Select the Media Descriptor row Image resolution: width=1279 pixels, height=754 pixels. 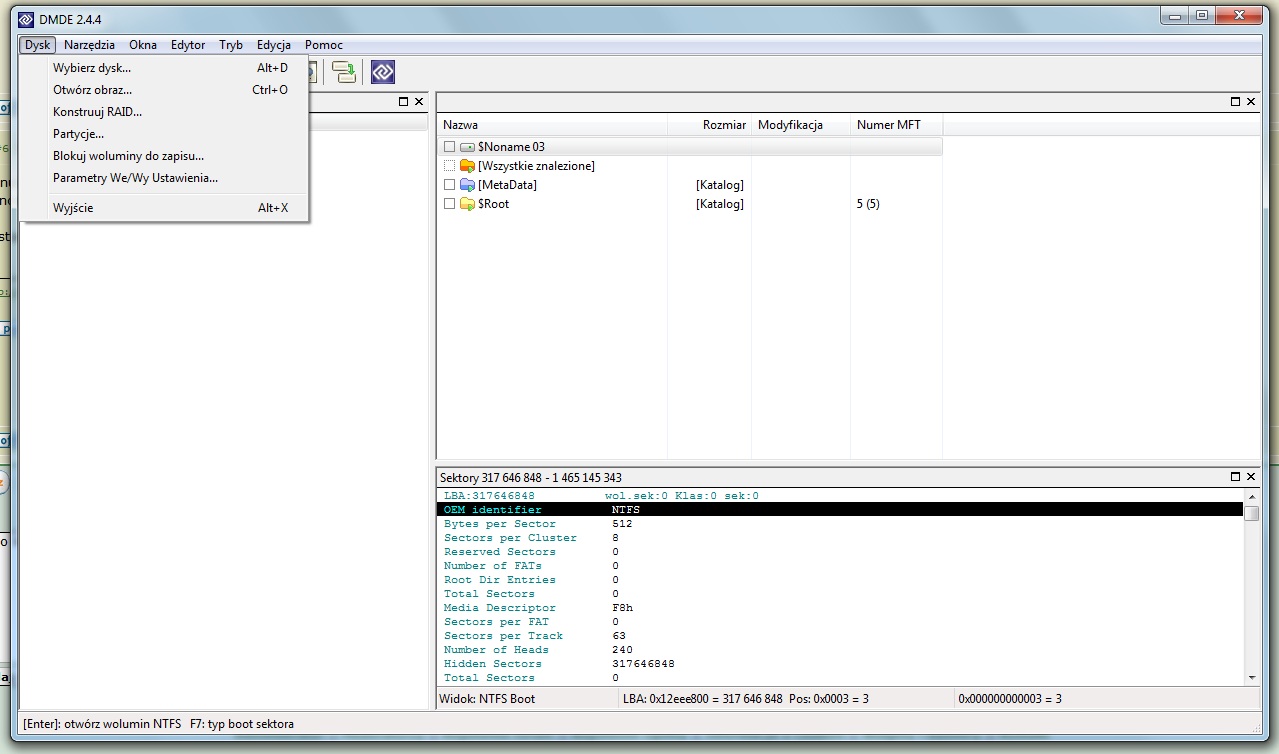(x=841, y=608)
